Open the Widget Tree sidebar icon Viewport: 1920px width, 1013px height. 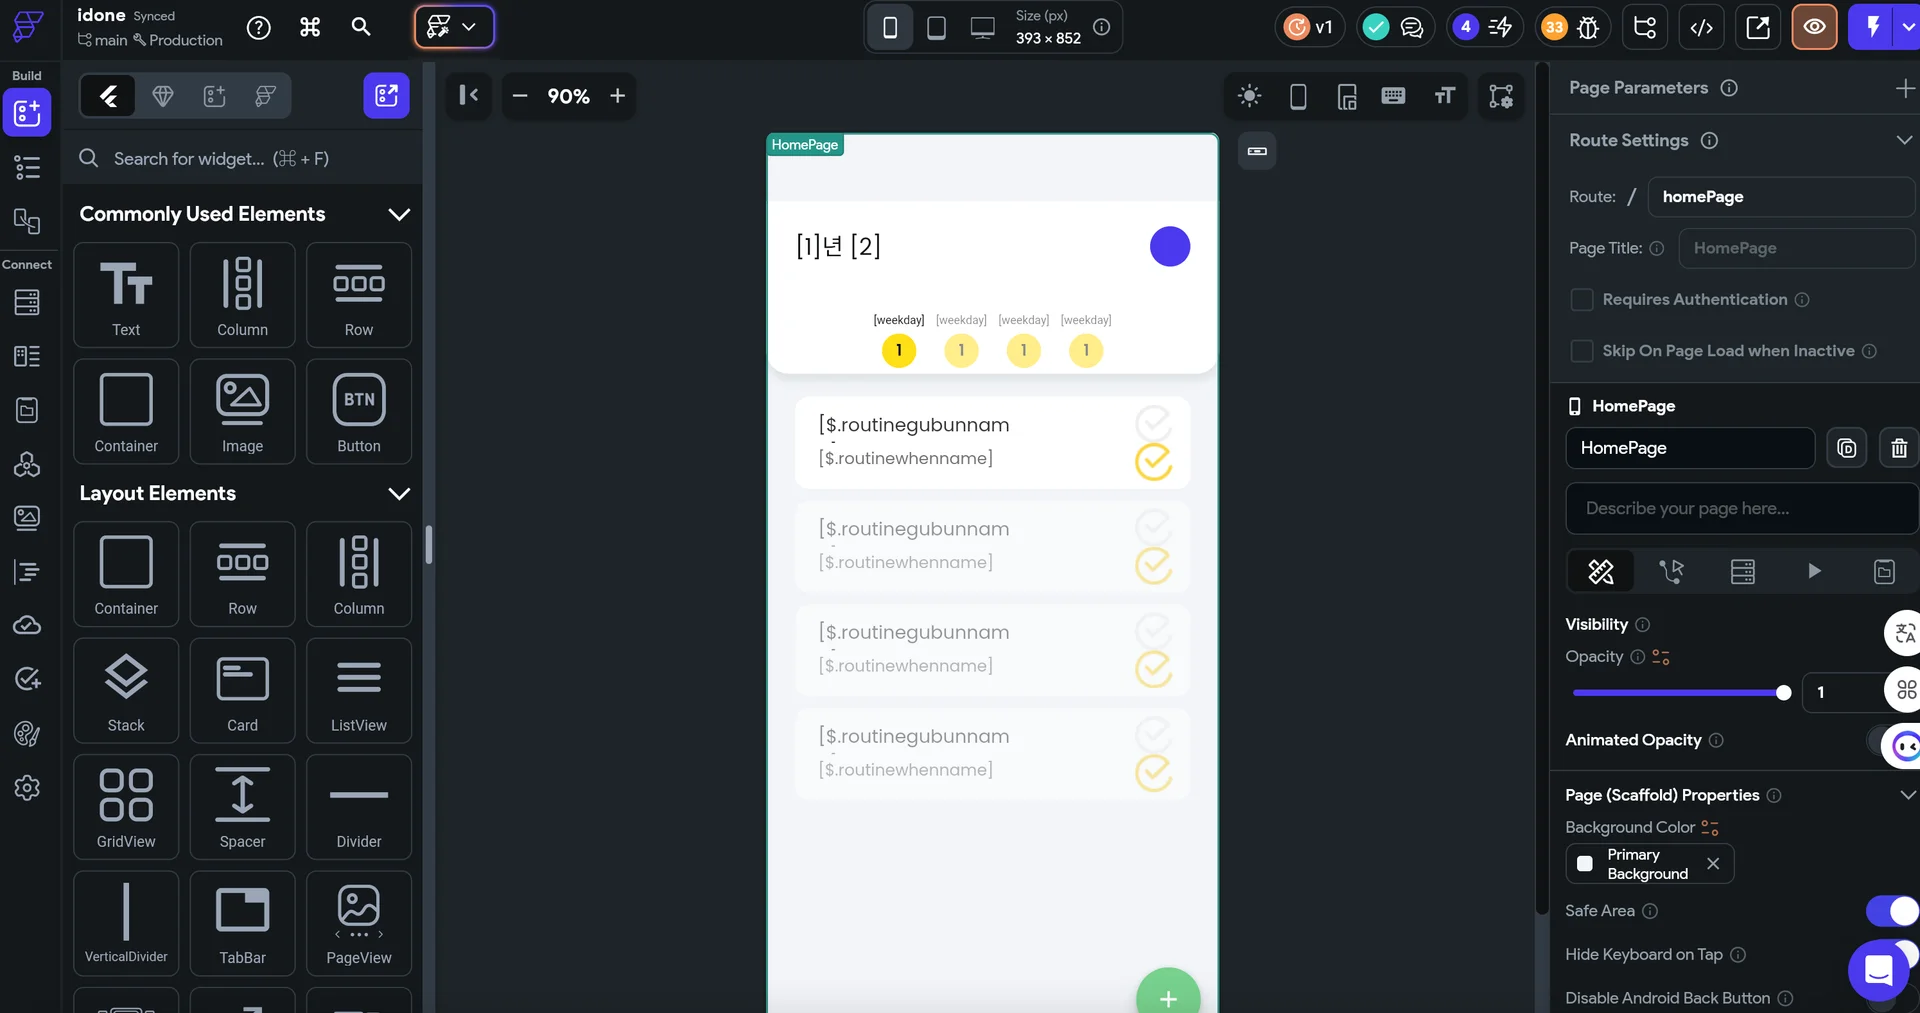click(x=27, y=167)
